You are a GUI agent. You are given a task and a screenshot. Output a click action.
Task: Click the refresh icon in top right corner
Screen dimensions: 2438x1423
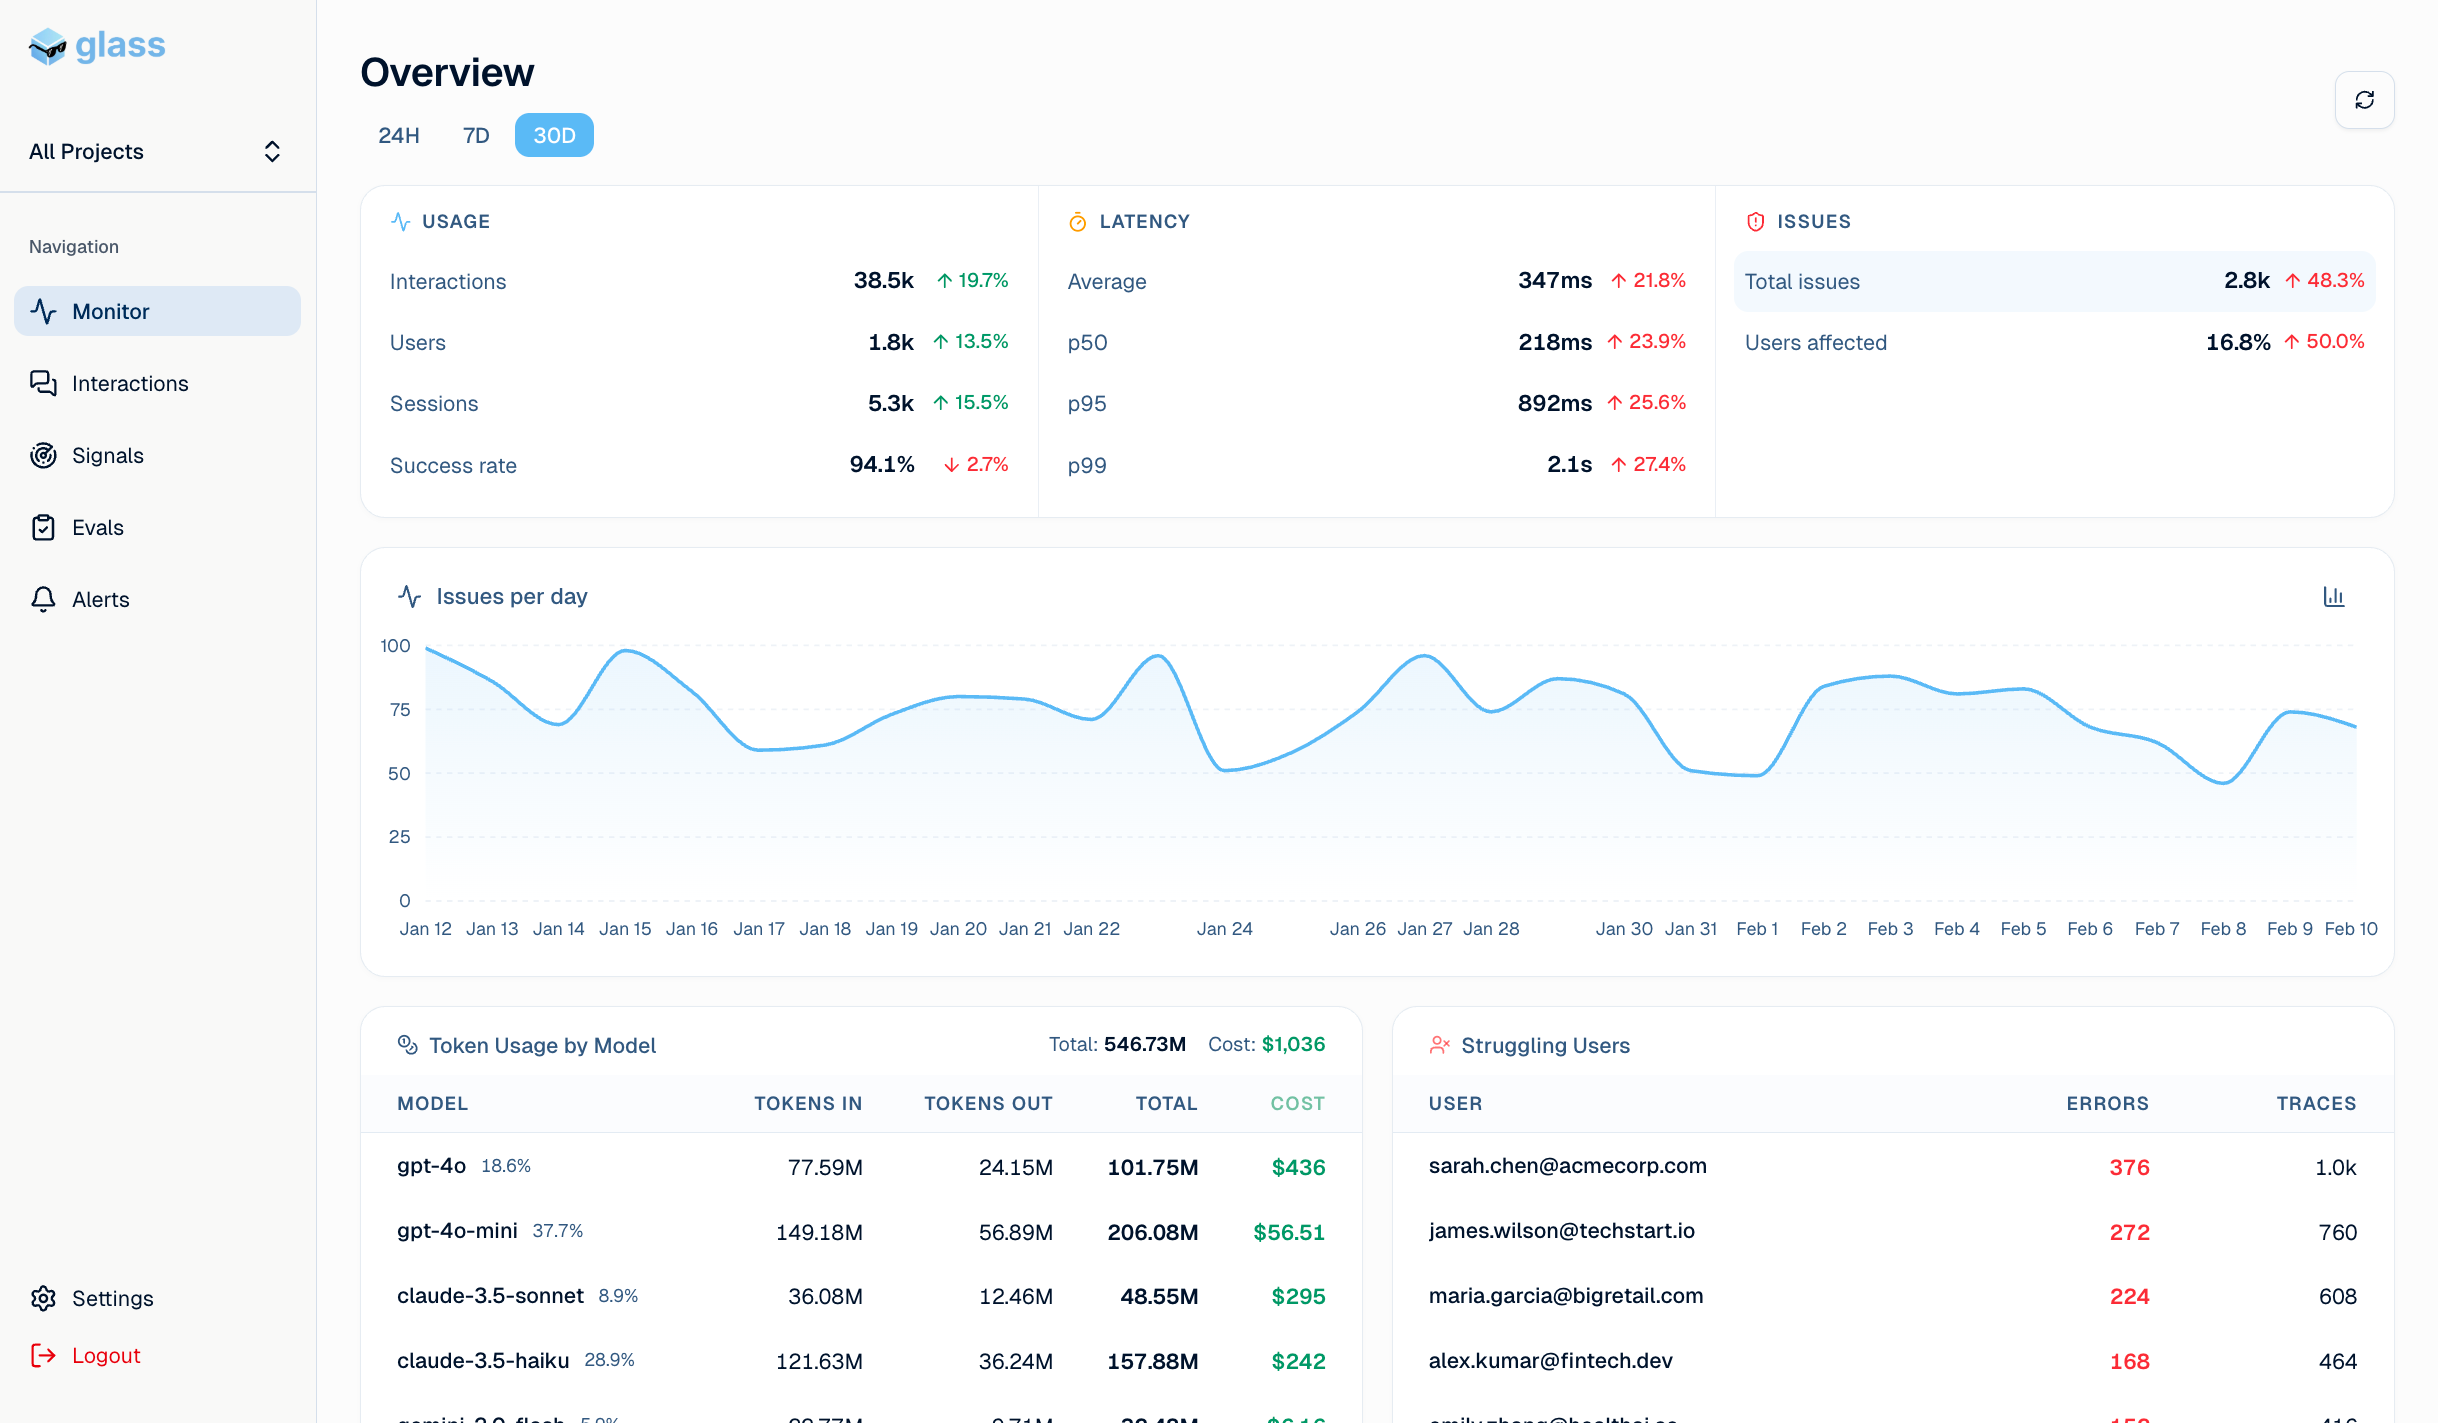click(2364, 100)
